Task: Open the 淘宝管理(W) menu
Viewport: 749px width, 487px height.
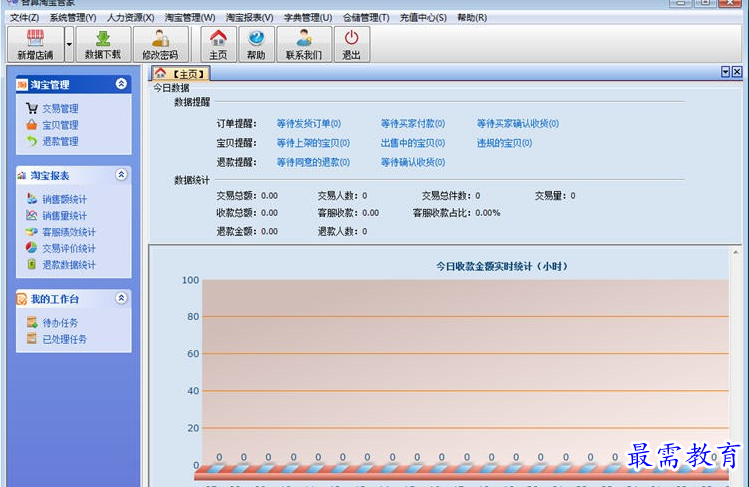Action: point(190,18)
